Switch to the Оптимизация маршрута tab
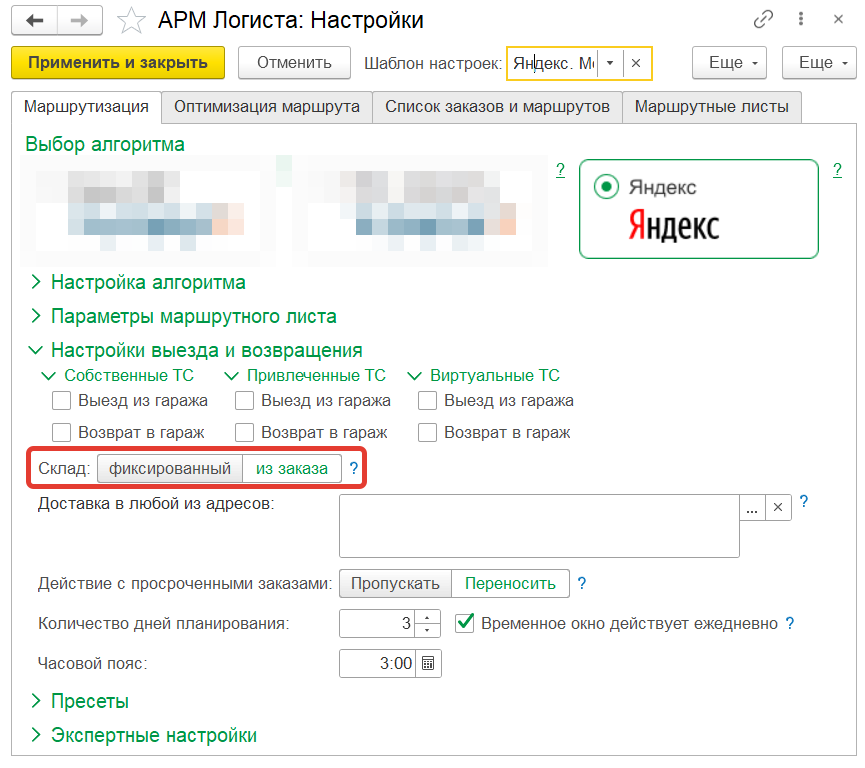 point(267,106)
